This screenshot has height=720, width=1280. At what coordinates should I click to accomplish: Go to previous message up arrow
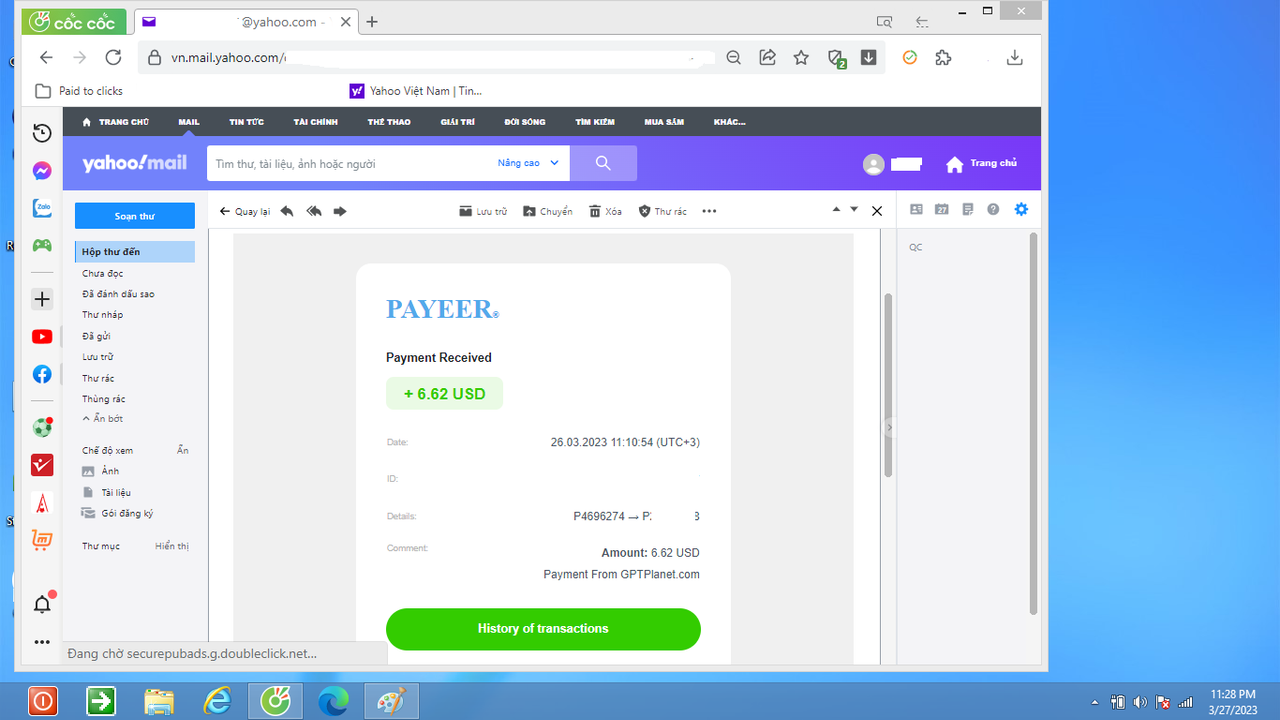click(x=836, y=209)
